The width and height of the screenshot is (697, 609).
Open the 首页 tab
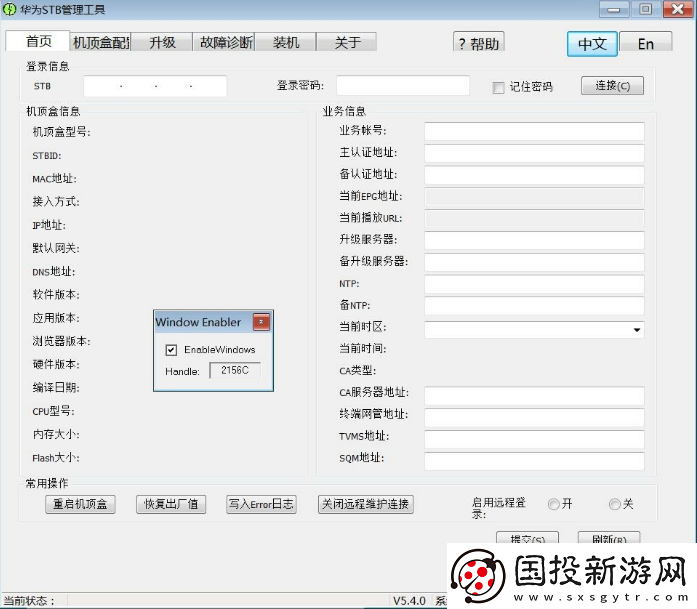pos(38,41)
